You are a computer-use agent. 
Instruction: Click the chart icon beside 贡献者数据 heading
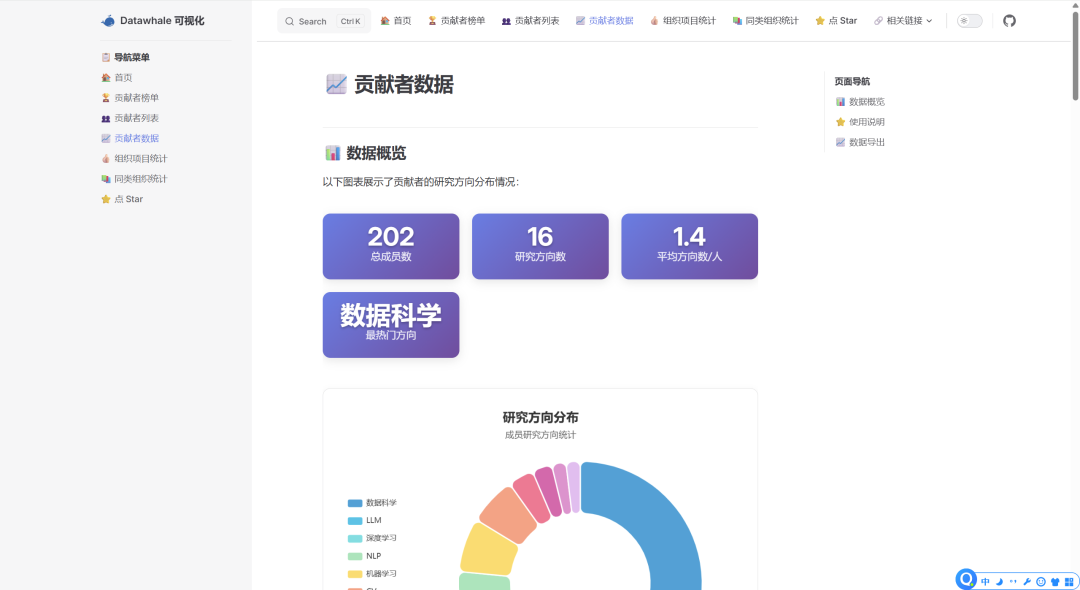(x=336, y=85)
